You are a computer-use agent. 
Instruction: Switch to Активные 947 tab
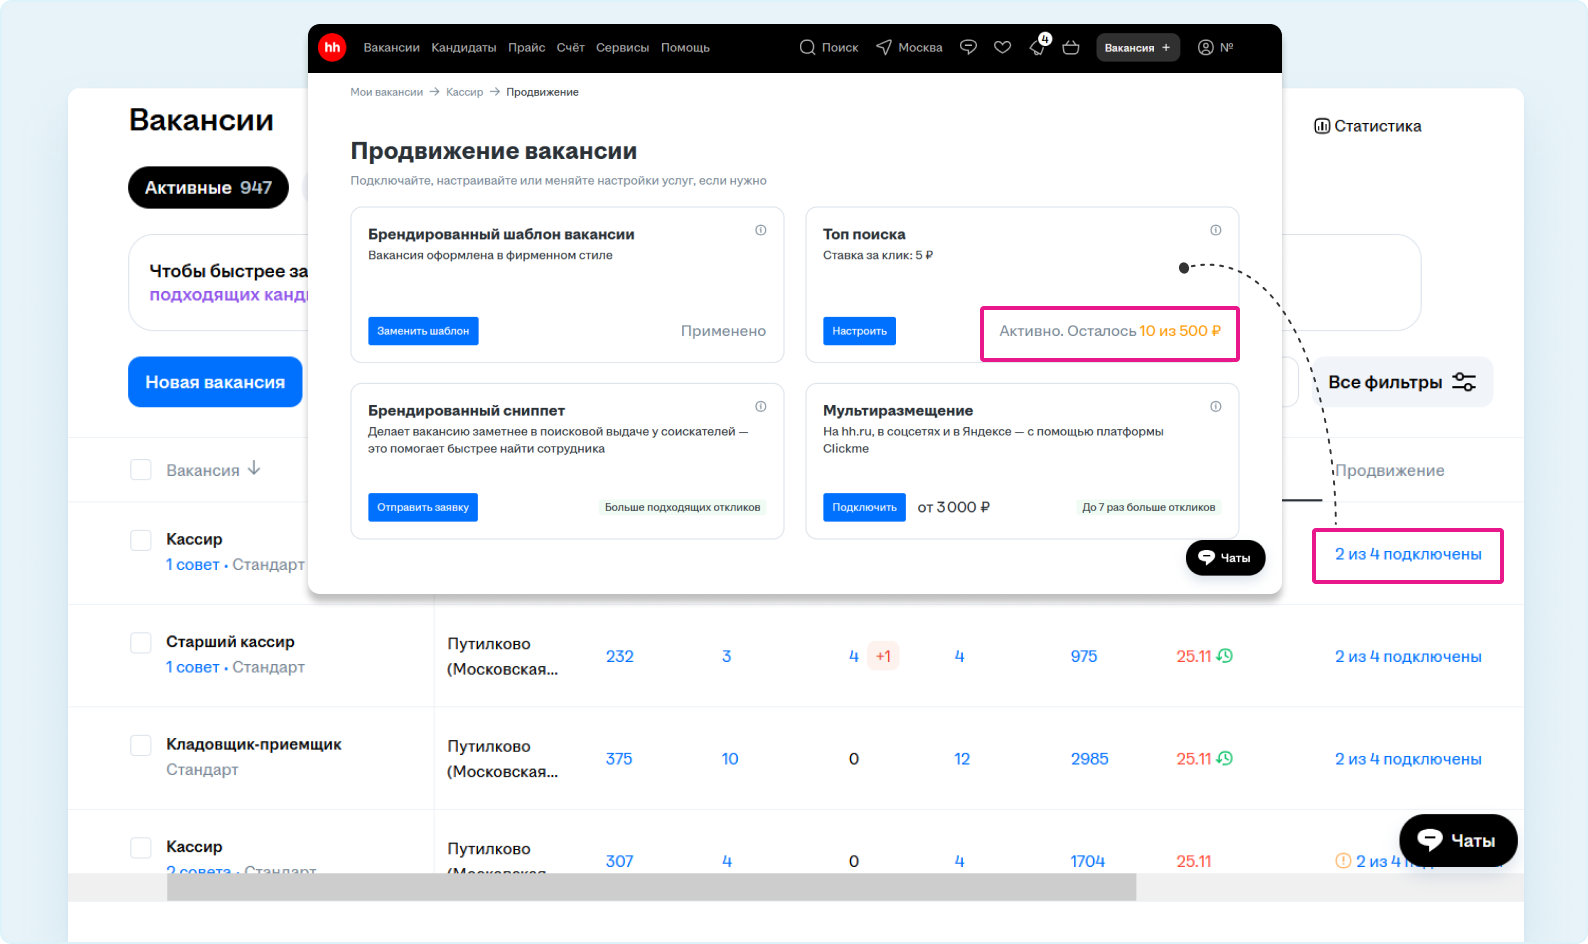tap(208, 188)
